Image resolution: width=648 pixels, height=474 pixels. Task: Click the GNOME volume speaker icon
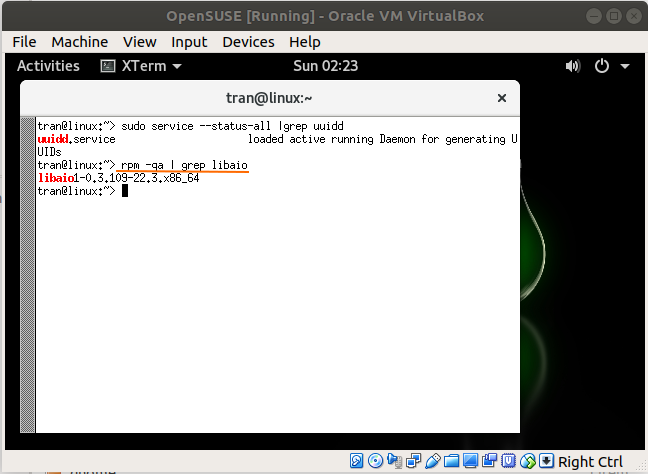point(573,66)
